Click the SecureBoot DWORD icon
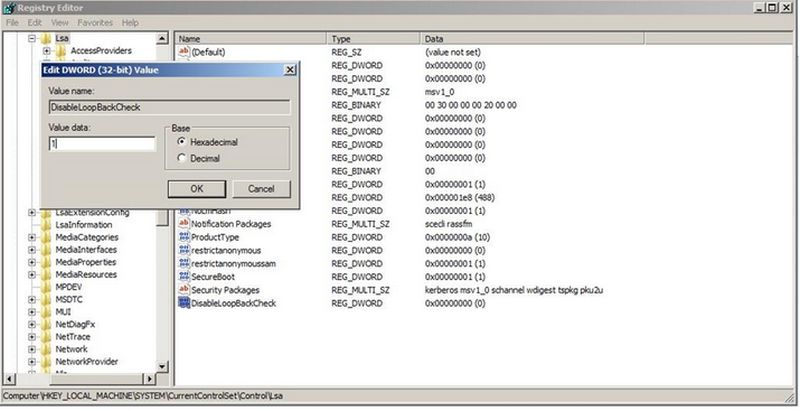The width and height of the screenshot is (800, 411). pos(184,276)
